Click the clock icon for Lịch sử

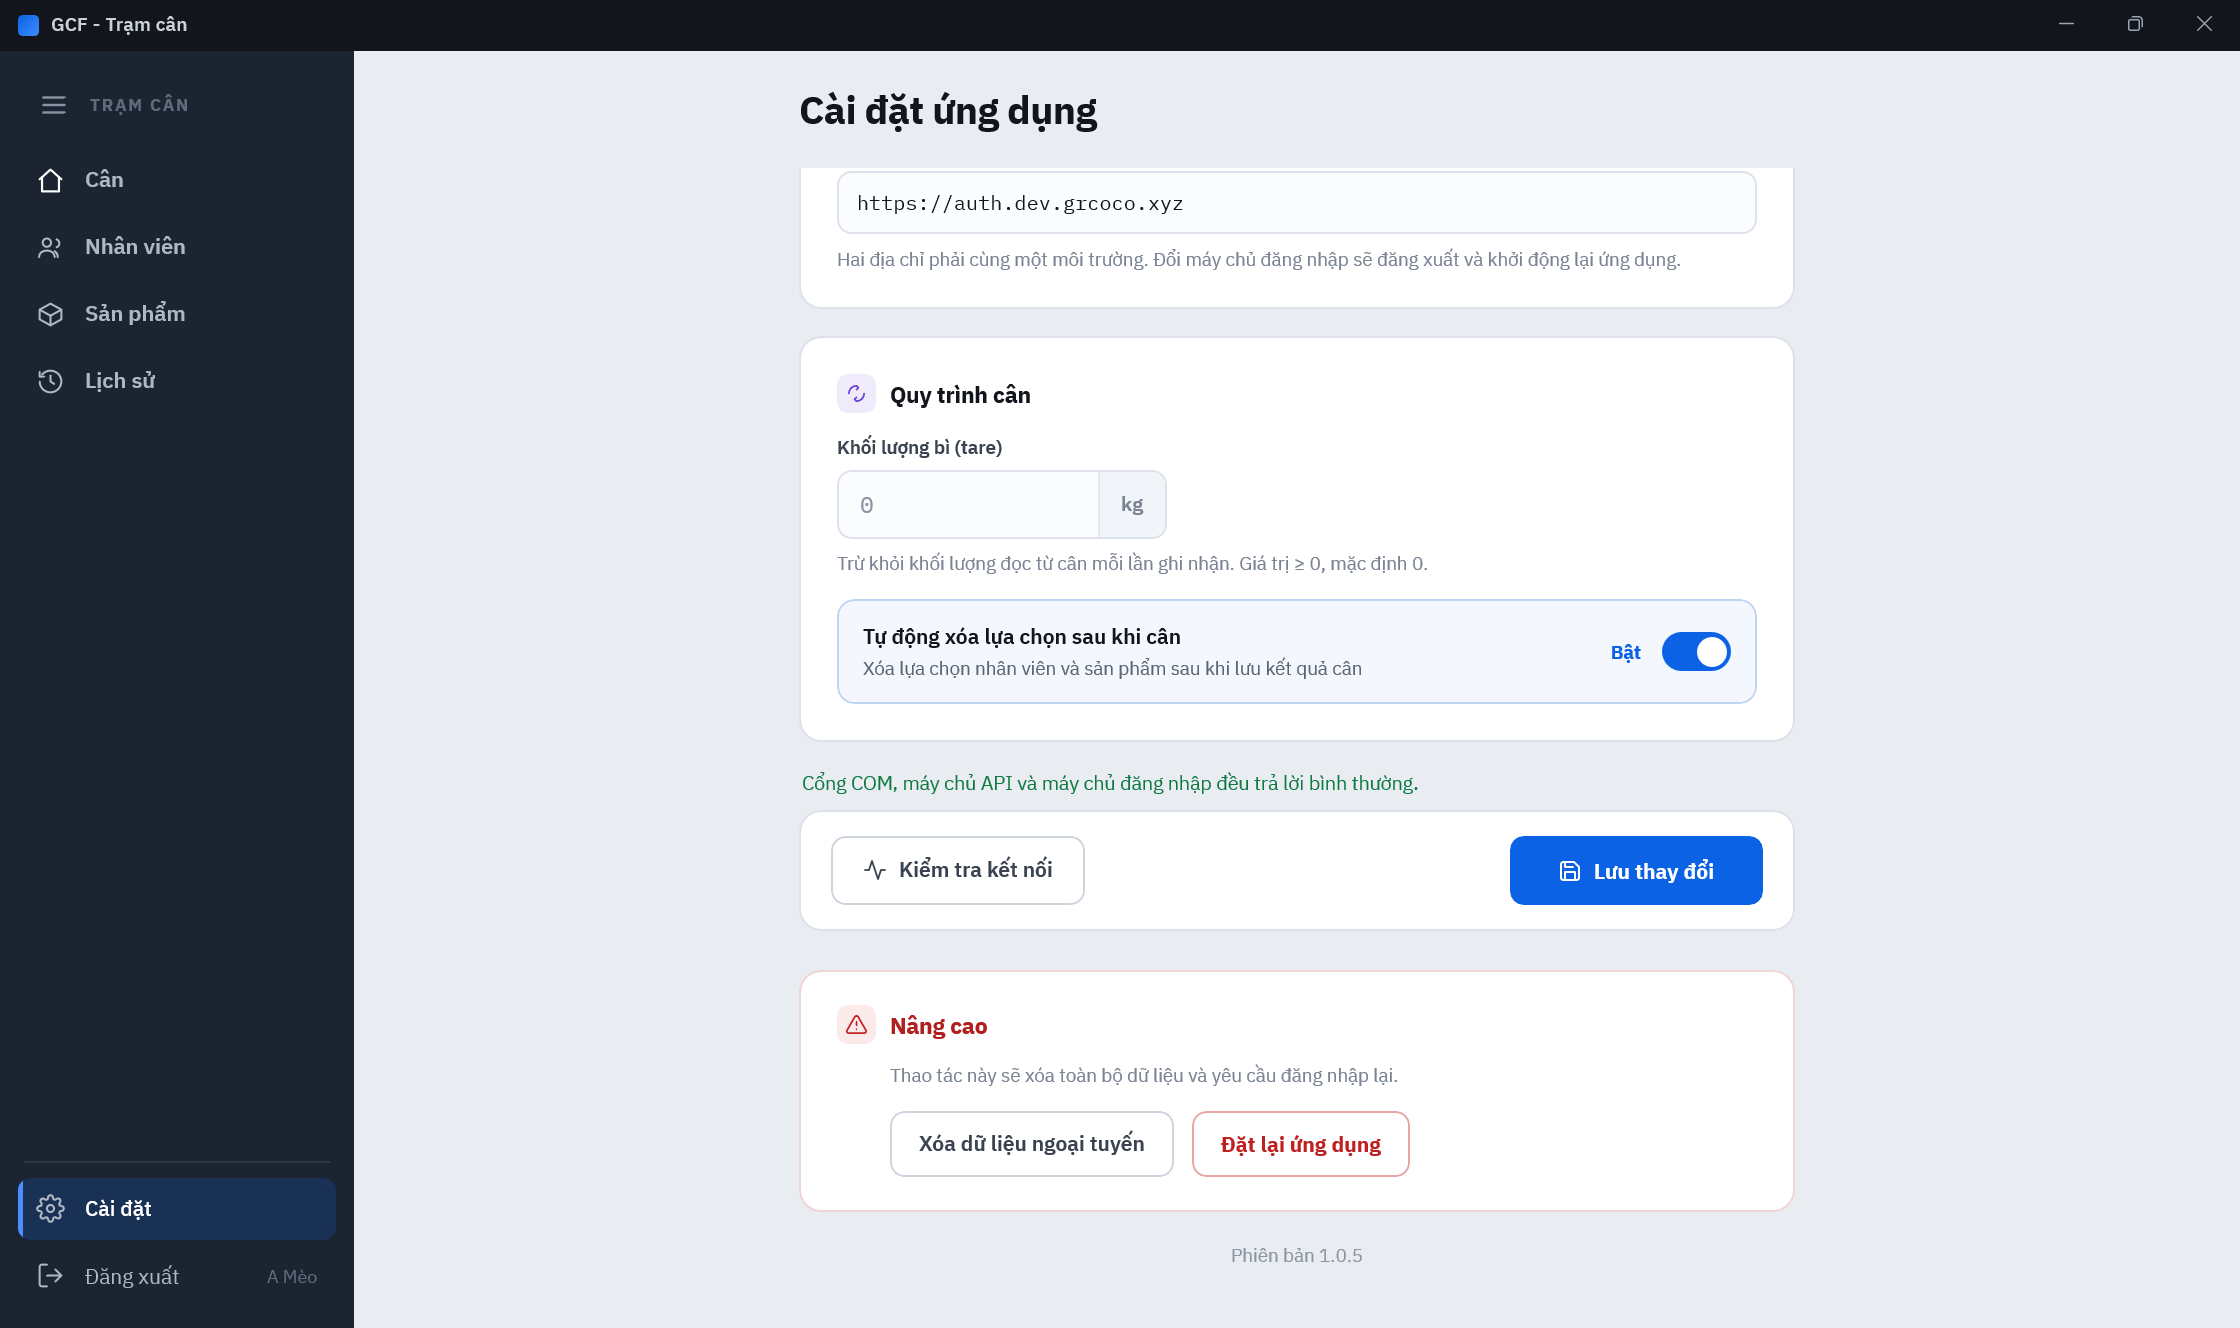[50, 381]
